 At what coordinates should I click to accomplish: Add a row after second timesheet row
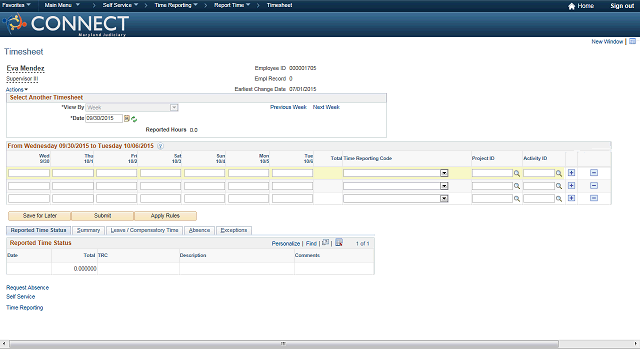[x=571, y=186]
